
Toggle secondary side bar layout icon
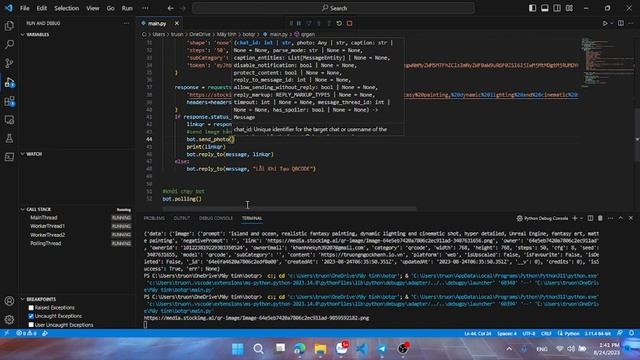pyautogui.click(x=557, y=8)
